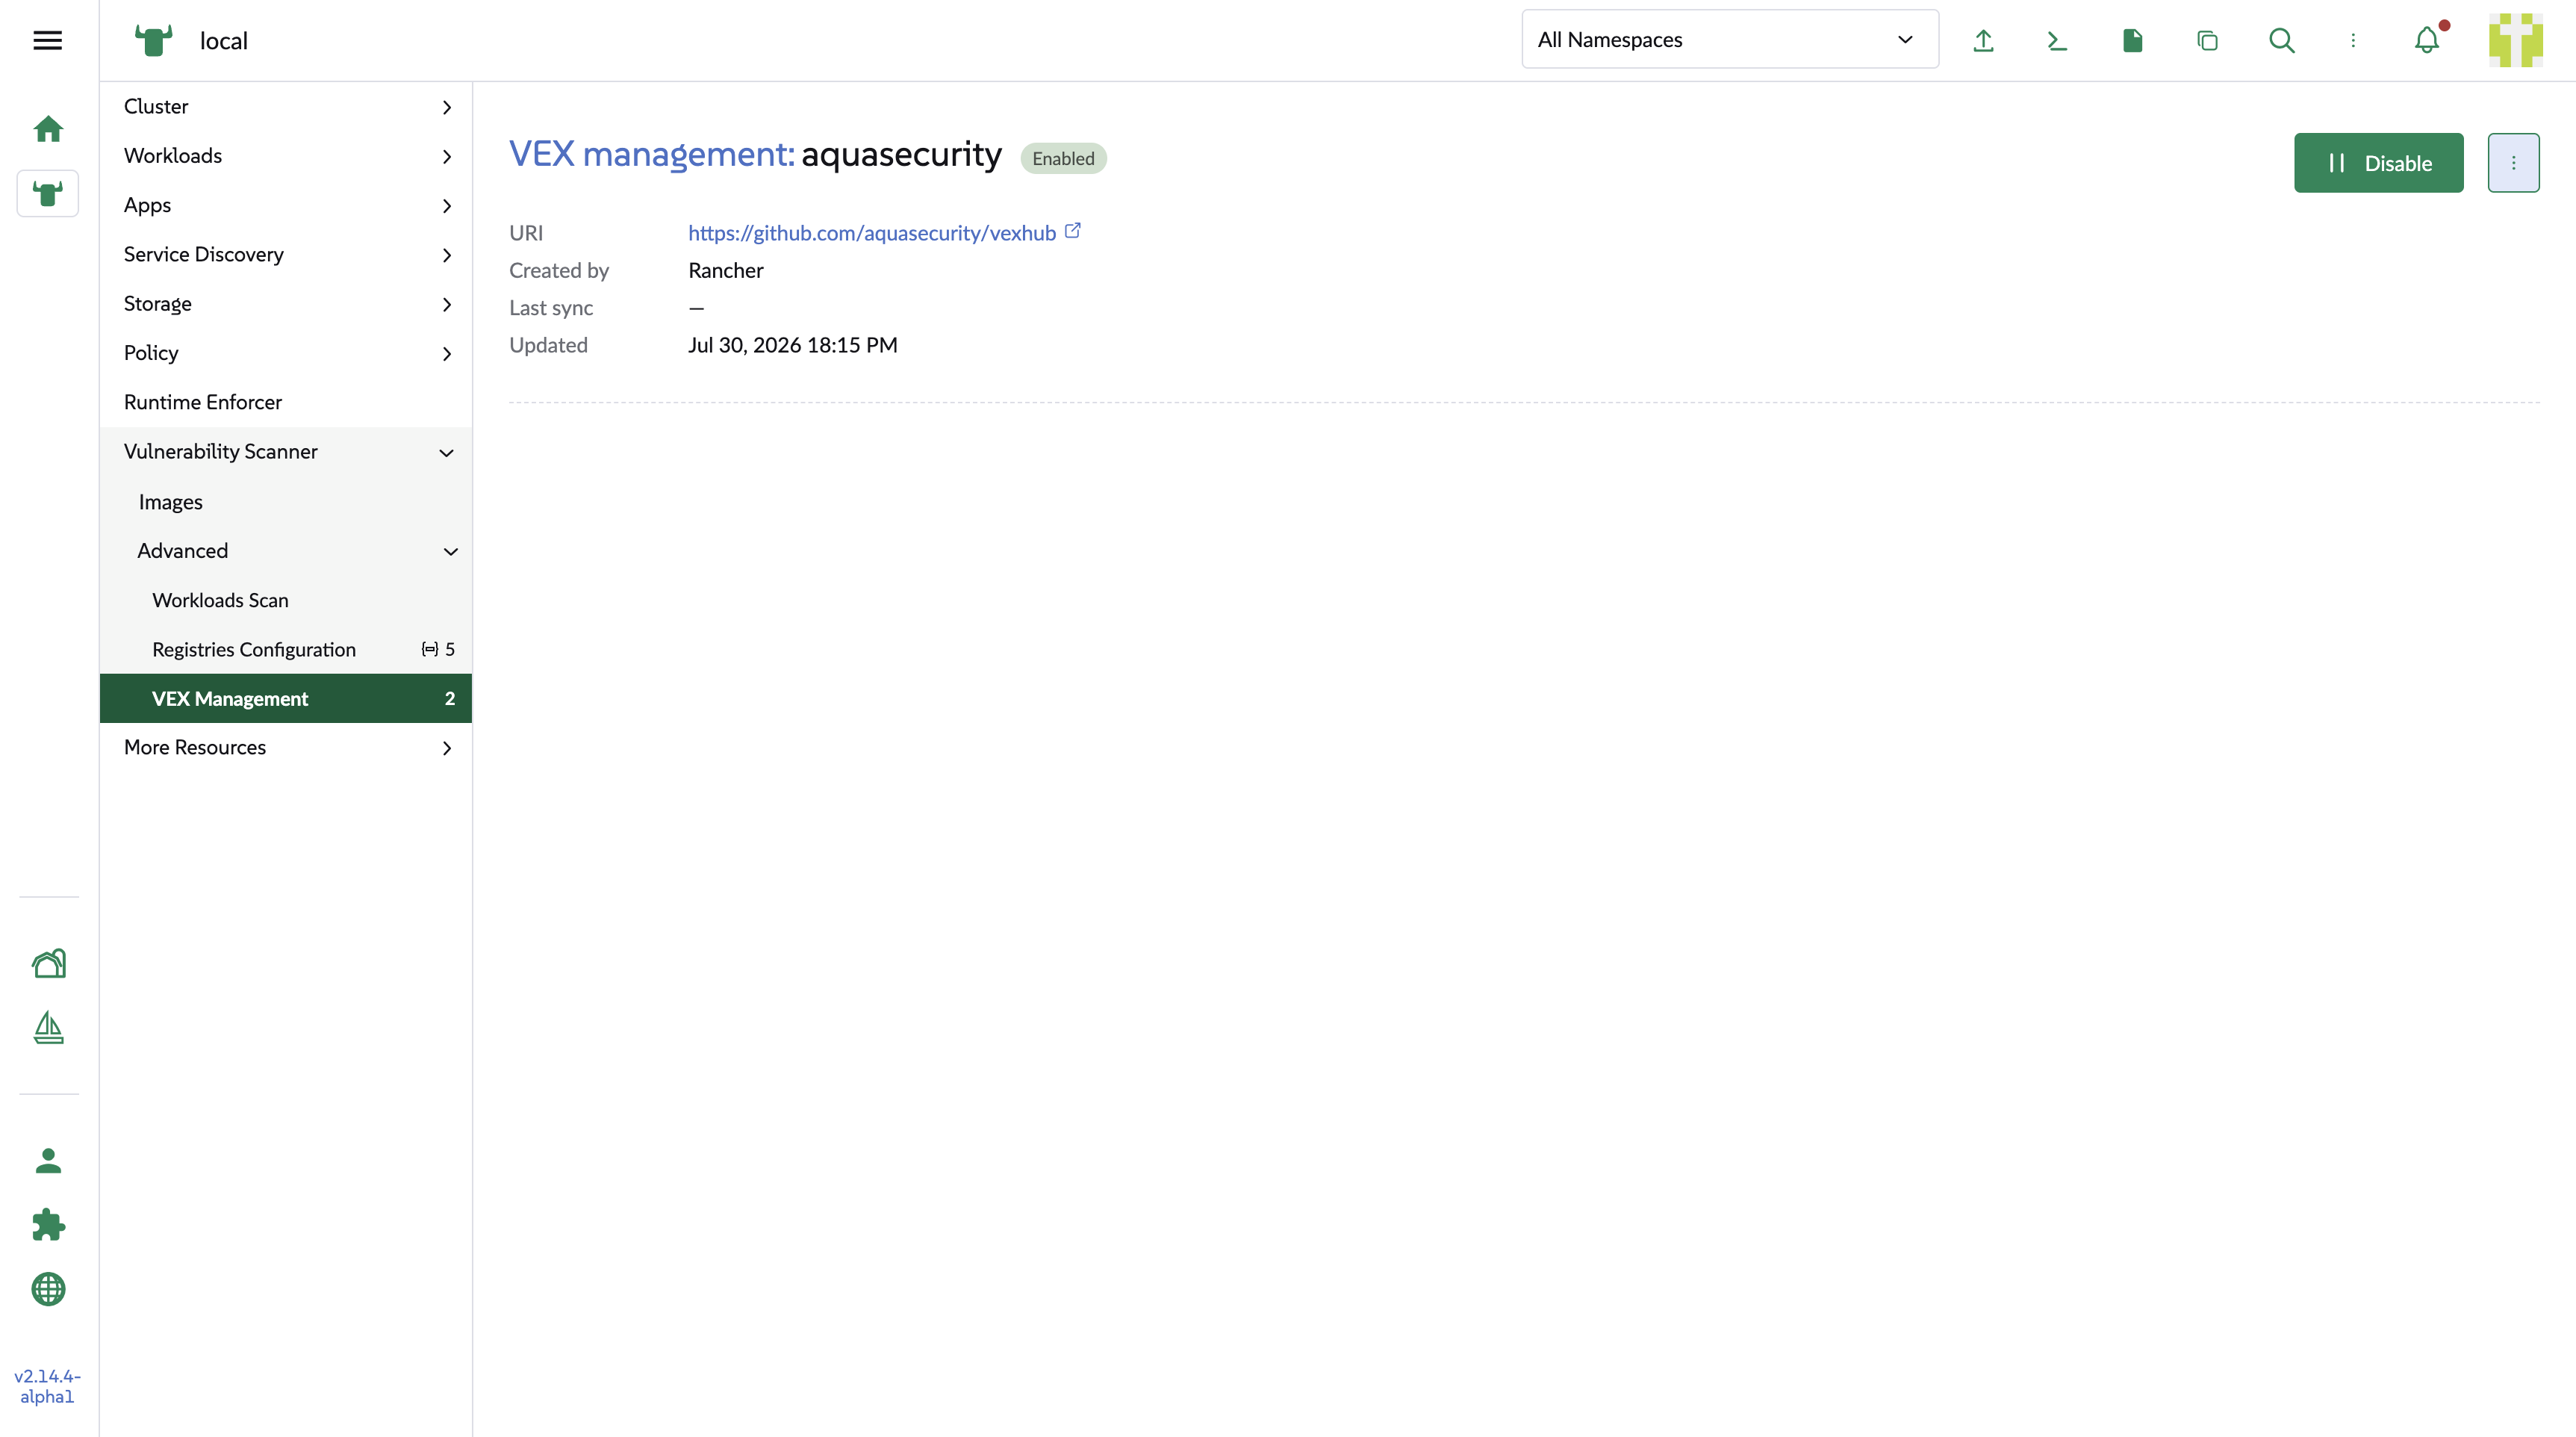Expand the Cluster nav section
Screen dimensions: 2576x1437
[286, 106]
